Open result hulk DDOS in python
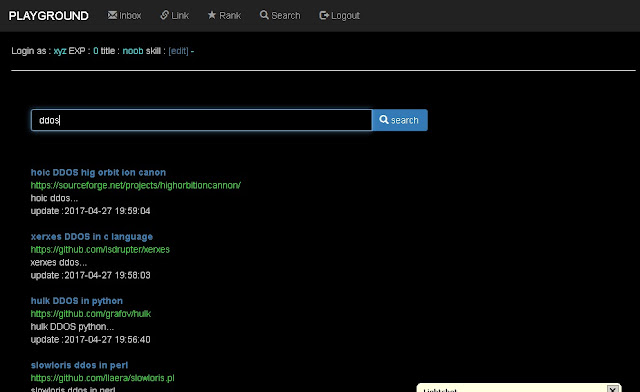Viewport: 640px width, 392px height. 77,301
